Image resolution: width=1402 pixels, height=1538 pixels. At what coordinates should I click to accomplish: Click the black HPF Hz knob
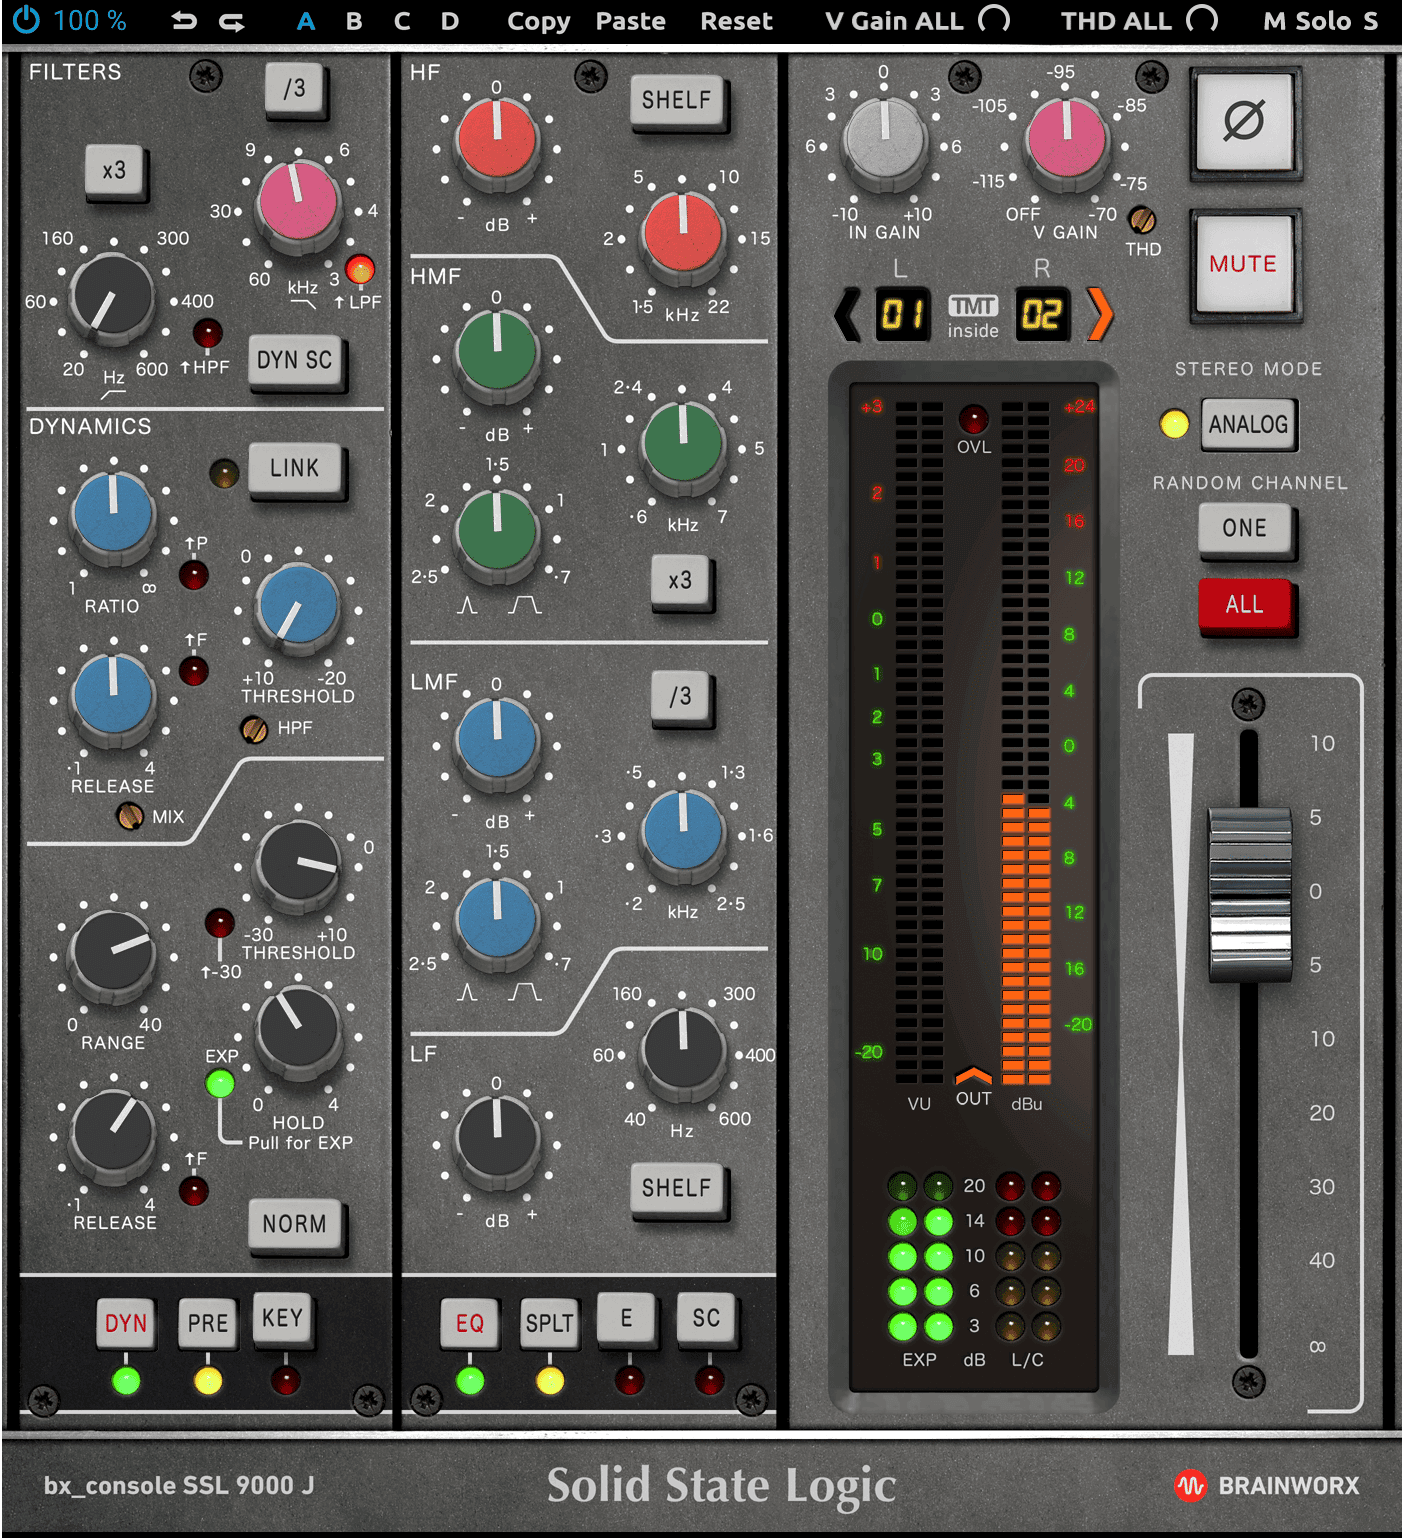click(113, 297)
